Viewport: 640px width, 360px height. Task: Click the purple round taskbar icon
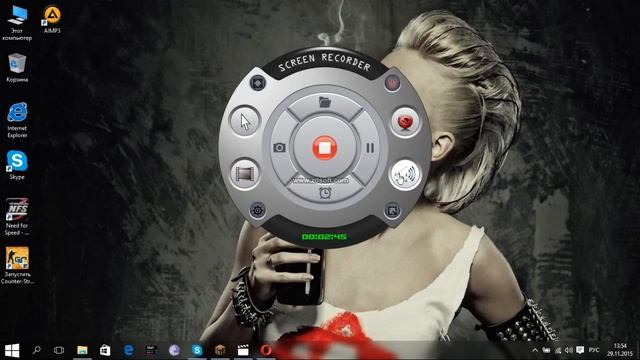(174, 350)
